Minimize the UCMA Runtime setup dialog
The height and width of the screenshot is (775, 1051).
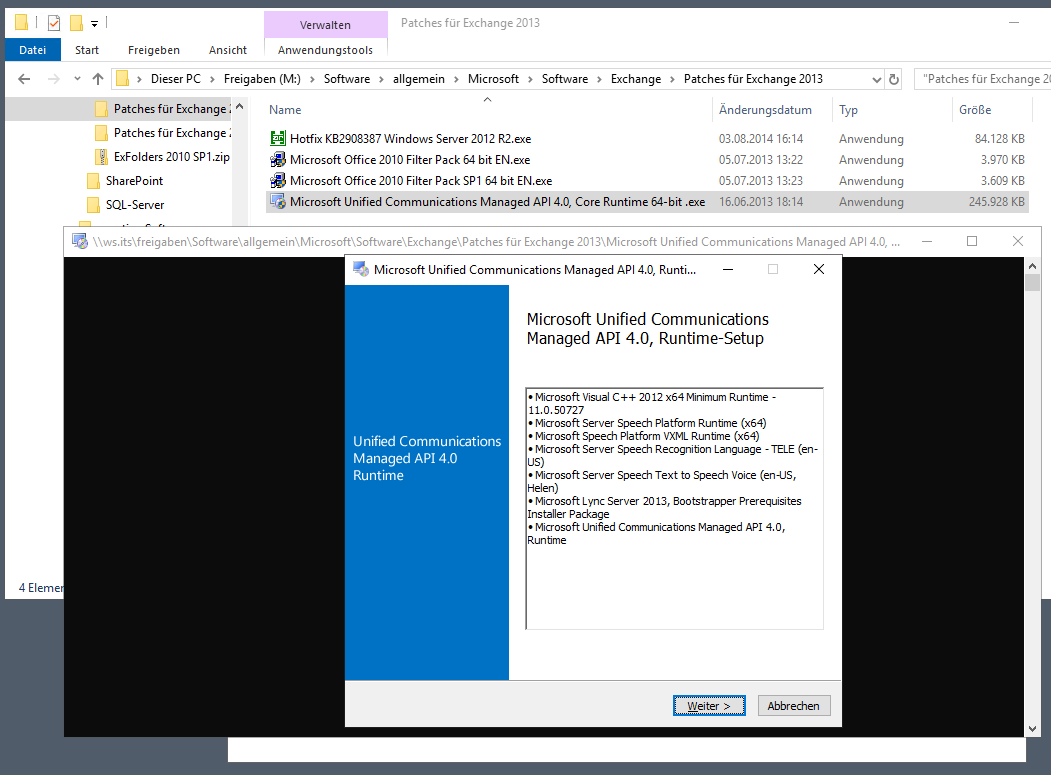click(728, 270)
